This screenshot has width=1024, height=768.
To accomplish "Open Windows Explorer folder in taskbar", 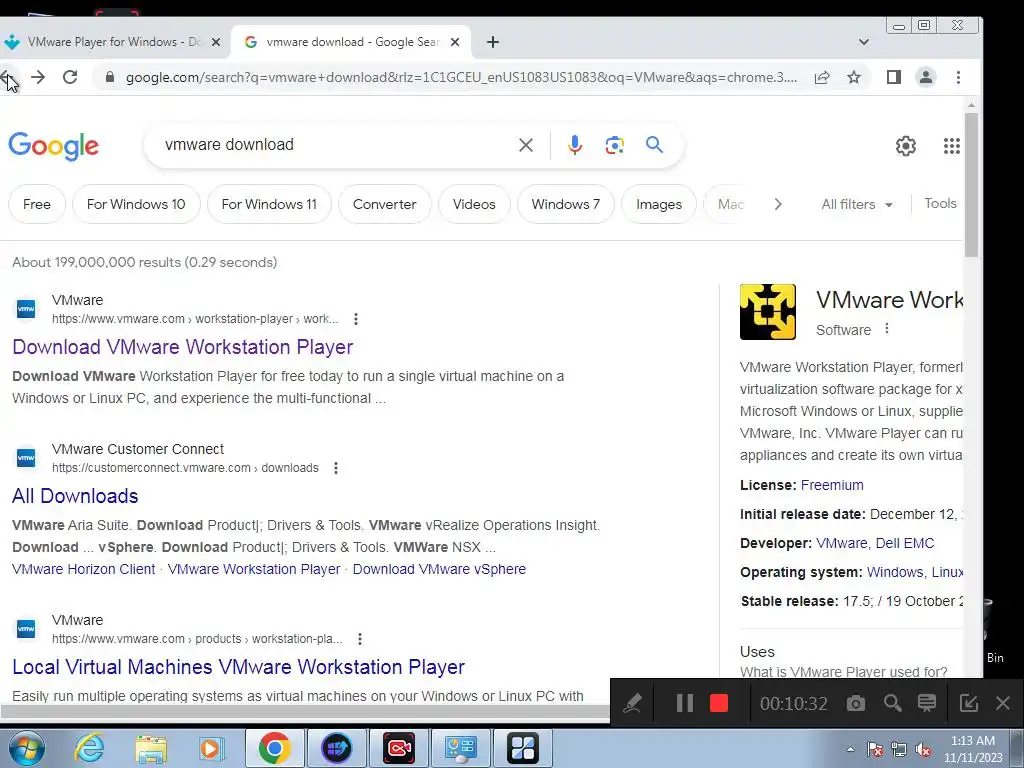I will click(151, 749).
